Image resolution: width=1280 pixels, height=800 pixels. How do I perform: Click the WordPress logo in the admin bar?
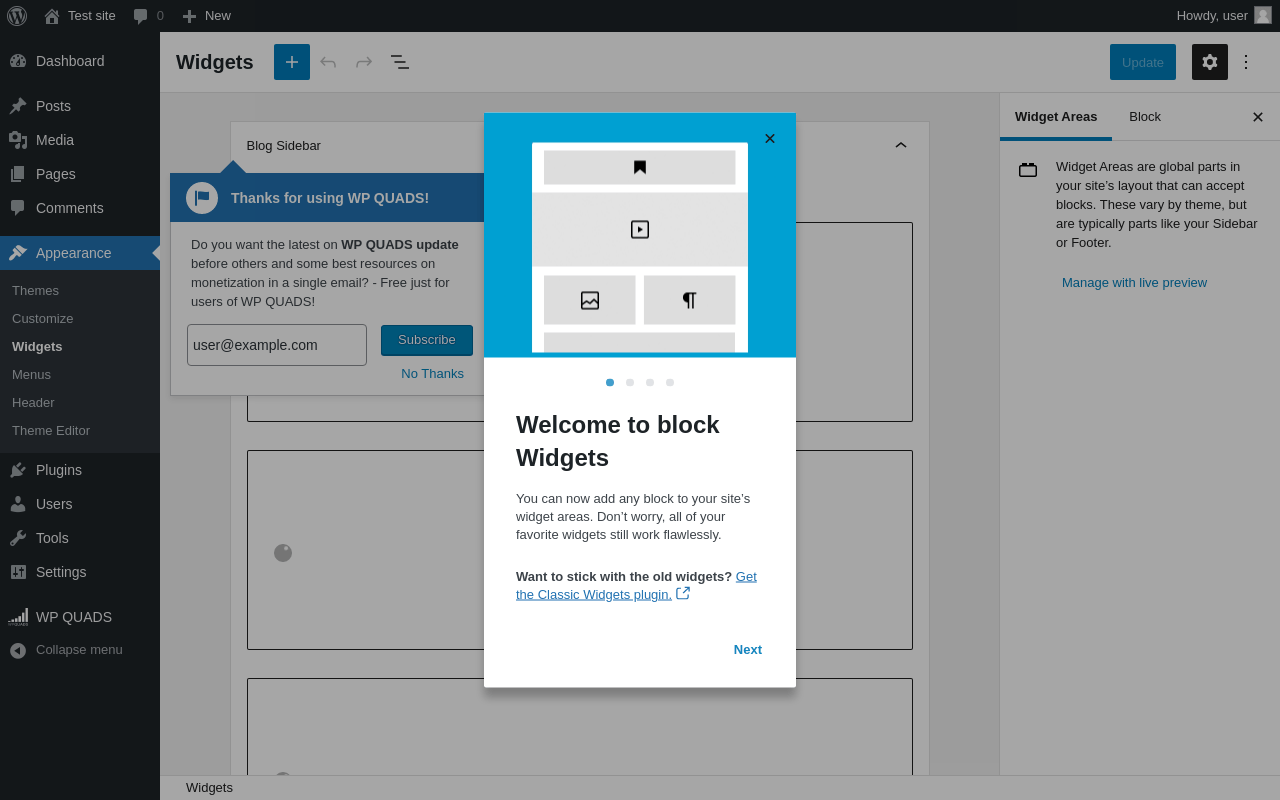point(17,16)
